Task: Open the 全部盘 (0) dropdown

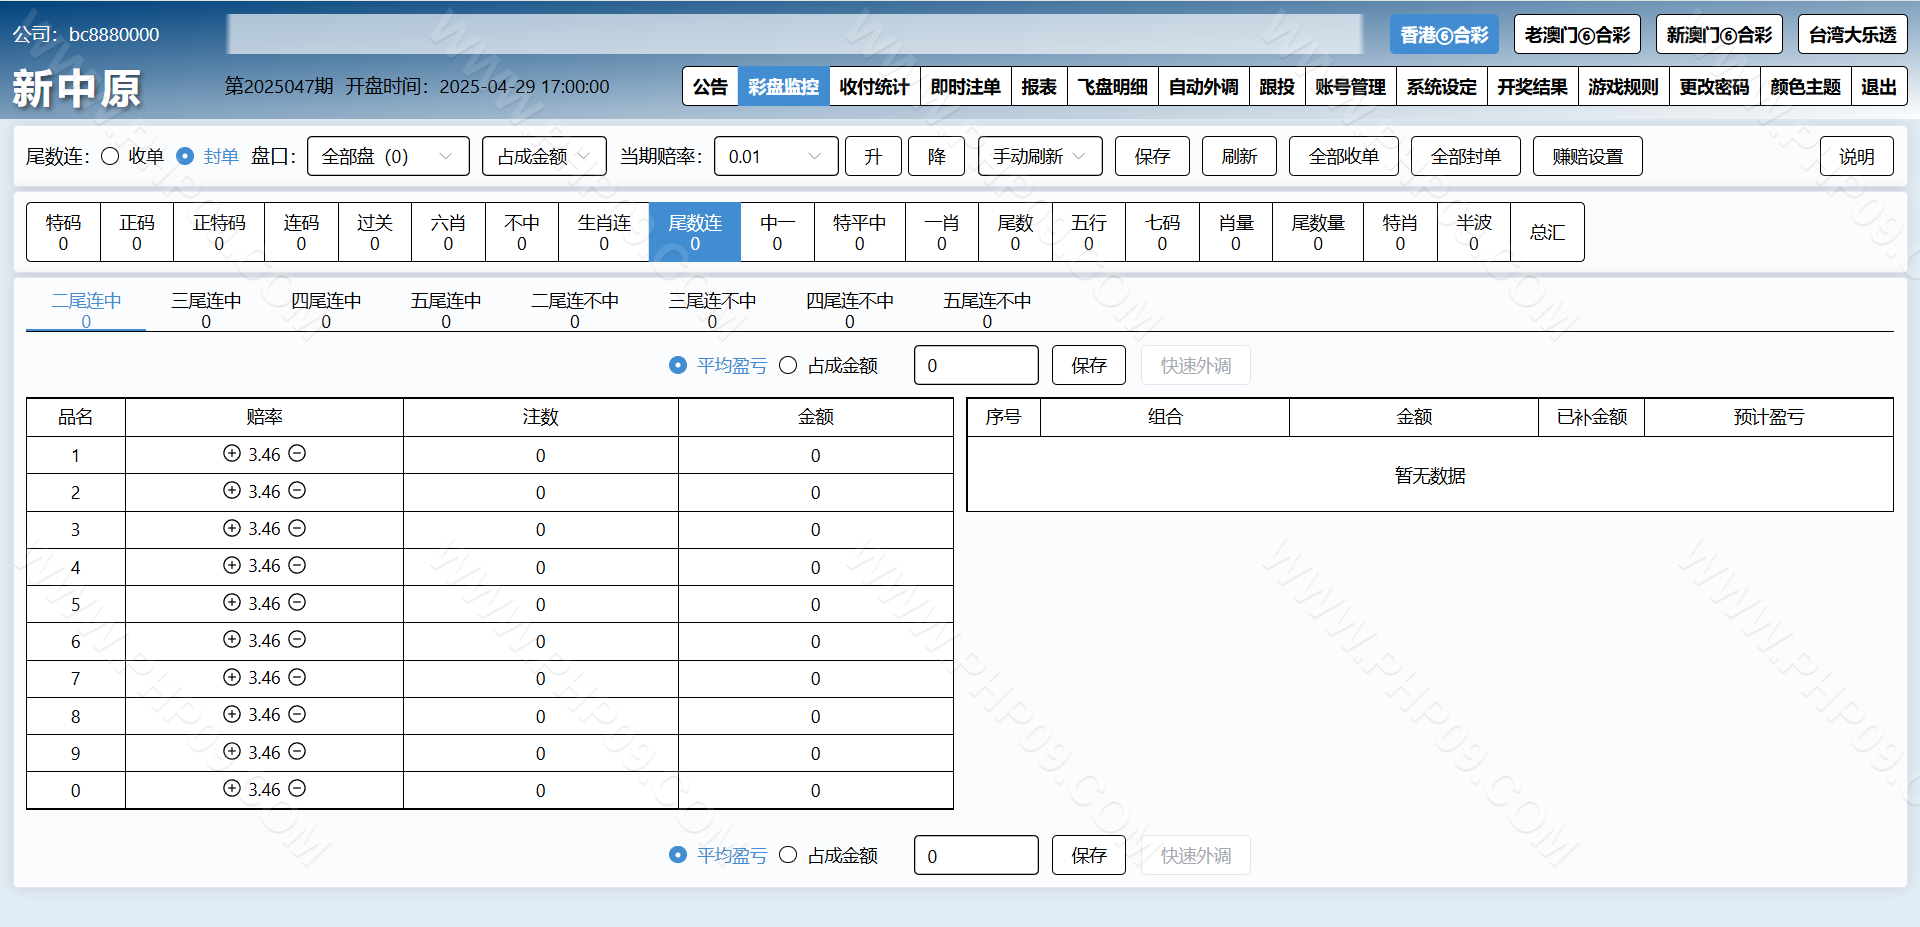Action: (388, 156)
